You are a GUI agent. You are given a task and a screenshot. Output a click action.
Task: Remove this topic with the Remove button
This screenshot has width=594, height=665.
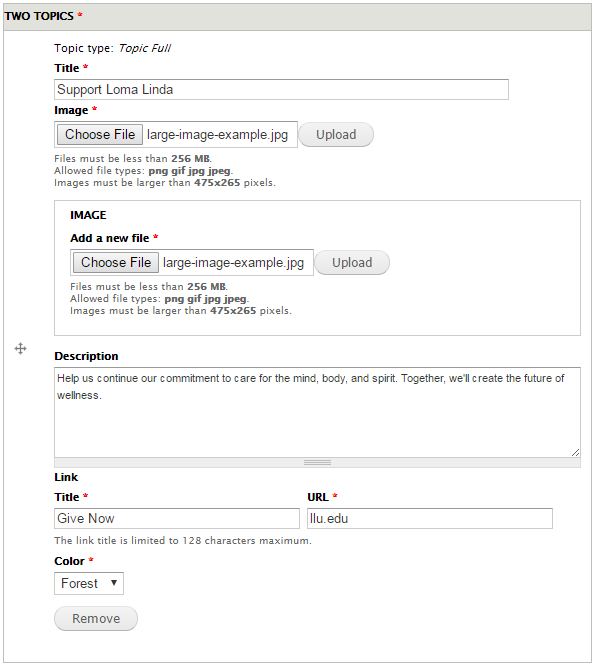click(x=96, y=618)
